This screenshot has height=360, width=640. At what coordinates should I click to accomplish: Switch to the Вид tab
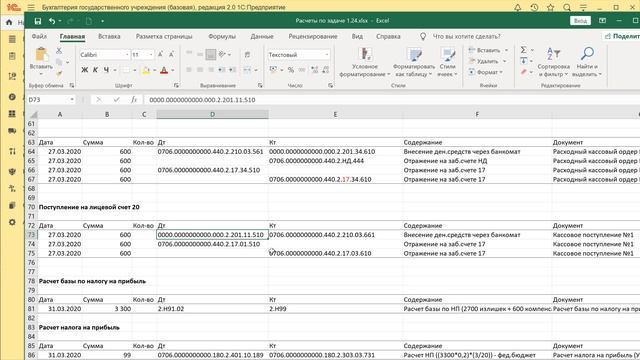pos(357,36)
